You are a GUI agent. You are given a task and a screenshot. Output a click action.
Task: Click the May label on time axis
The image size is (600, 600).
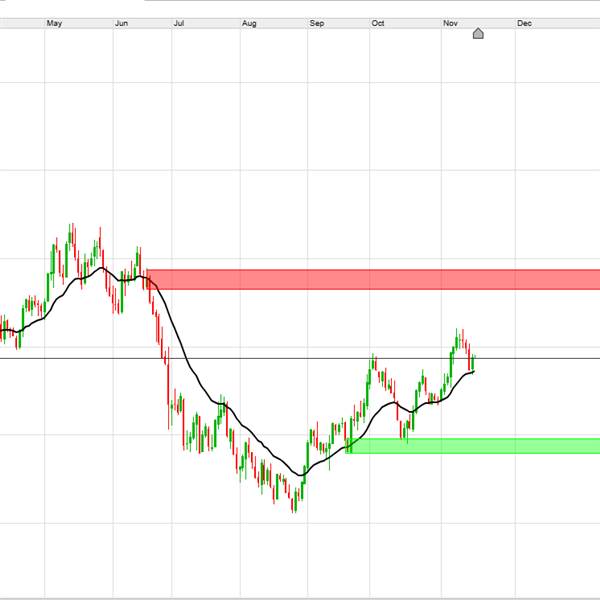54,23
